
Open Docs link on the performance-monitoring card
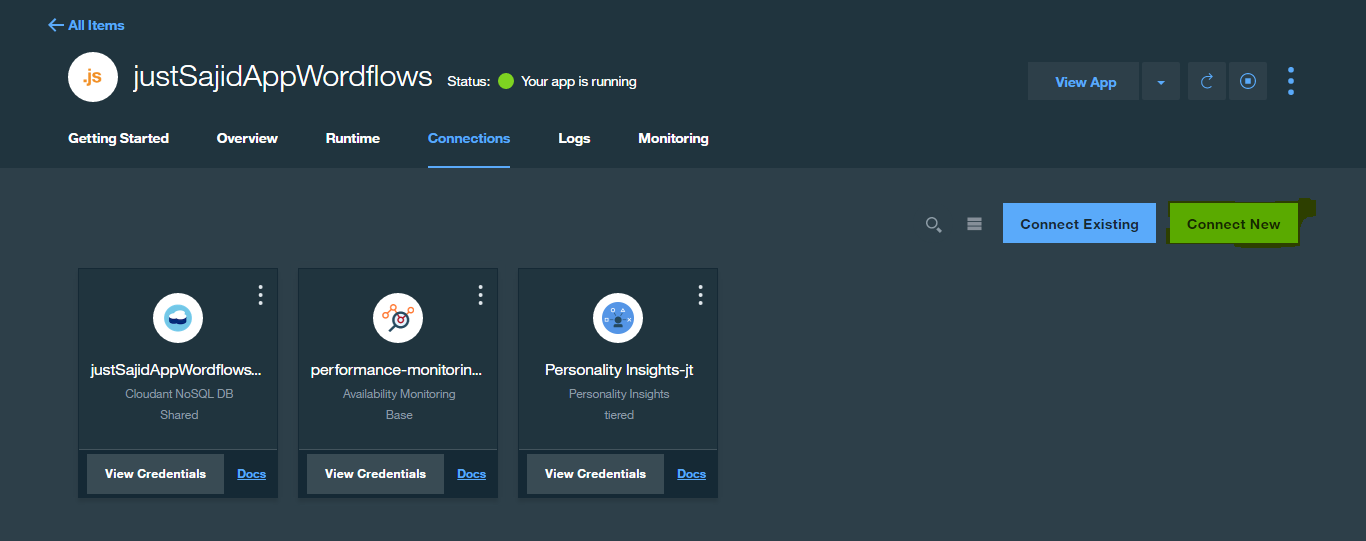click(471, 474)
